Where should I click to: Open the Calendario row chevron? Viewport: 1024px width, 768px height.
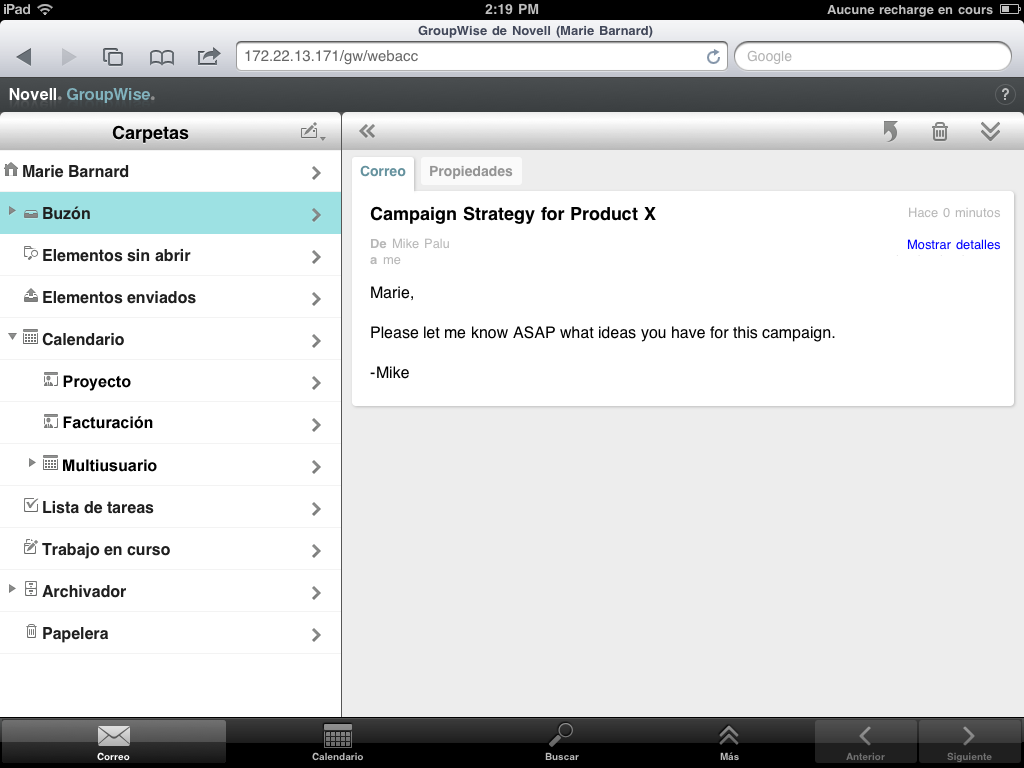[x=316, y=341]
